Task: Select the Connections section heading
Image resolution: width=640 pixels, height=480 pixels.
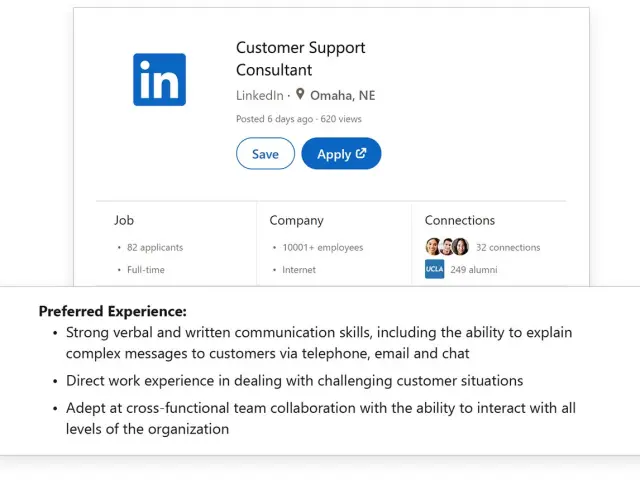Action: coord(459,220)
